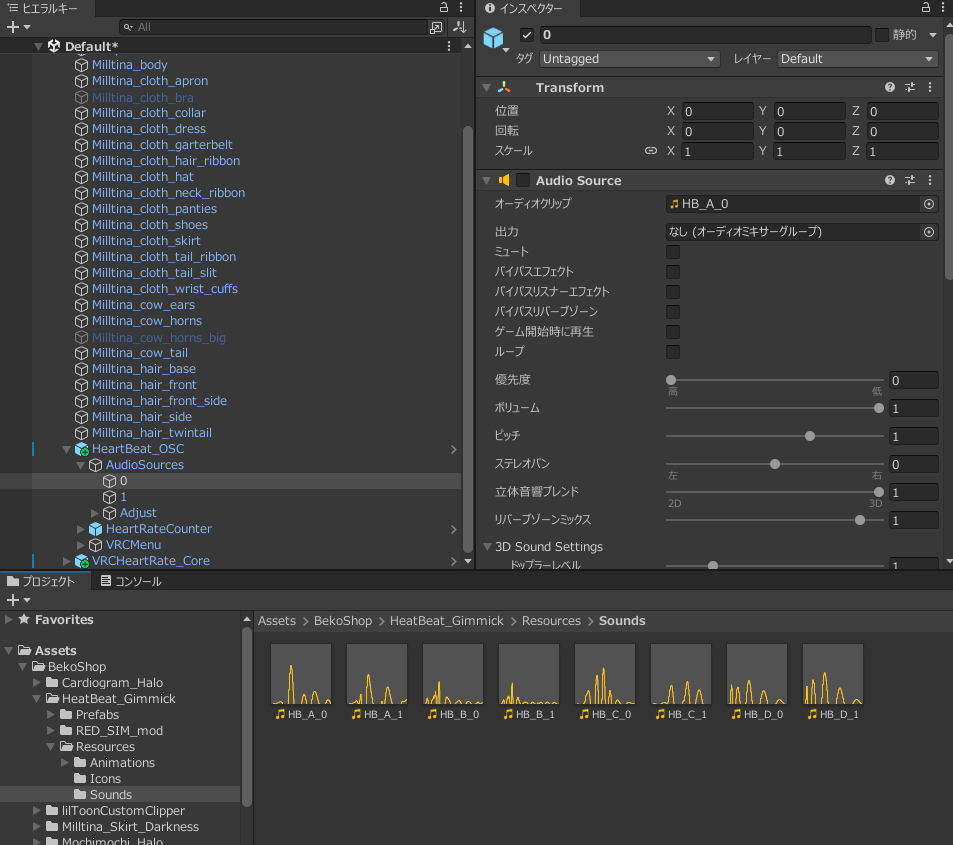The width and height of the screenshot is (953, 845).
Task: Switch to the コンソール tab
Action: [130, 581]
